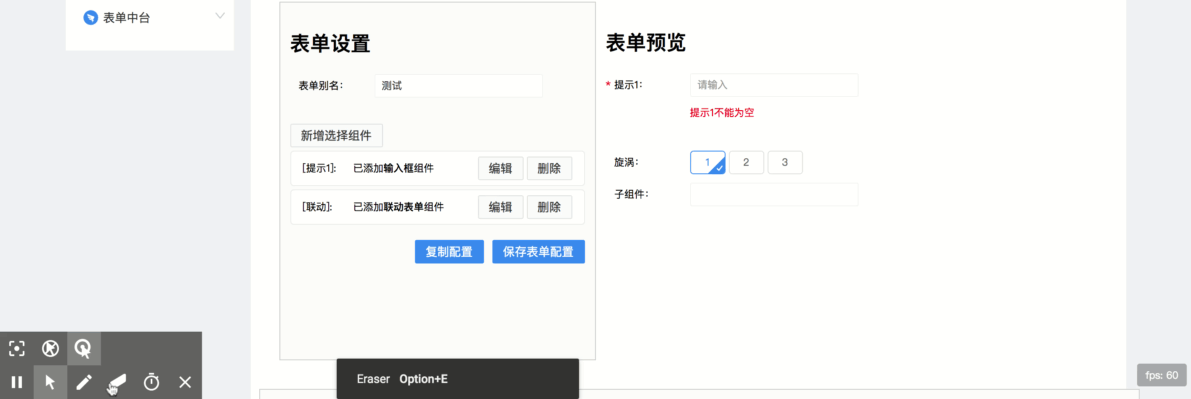Select option 1 for 旋涡

(x=708, y=162)
